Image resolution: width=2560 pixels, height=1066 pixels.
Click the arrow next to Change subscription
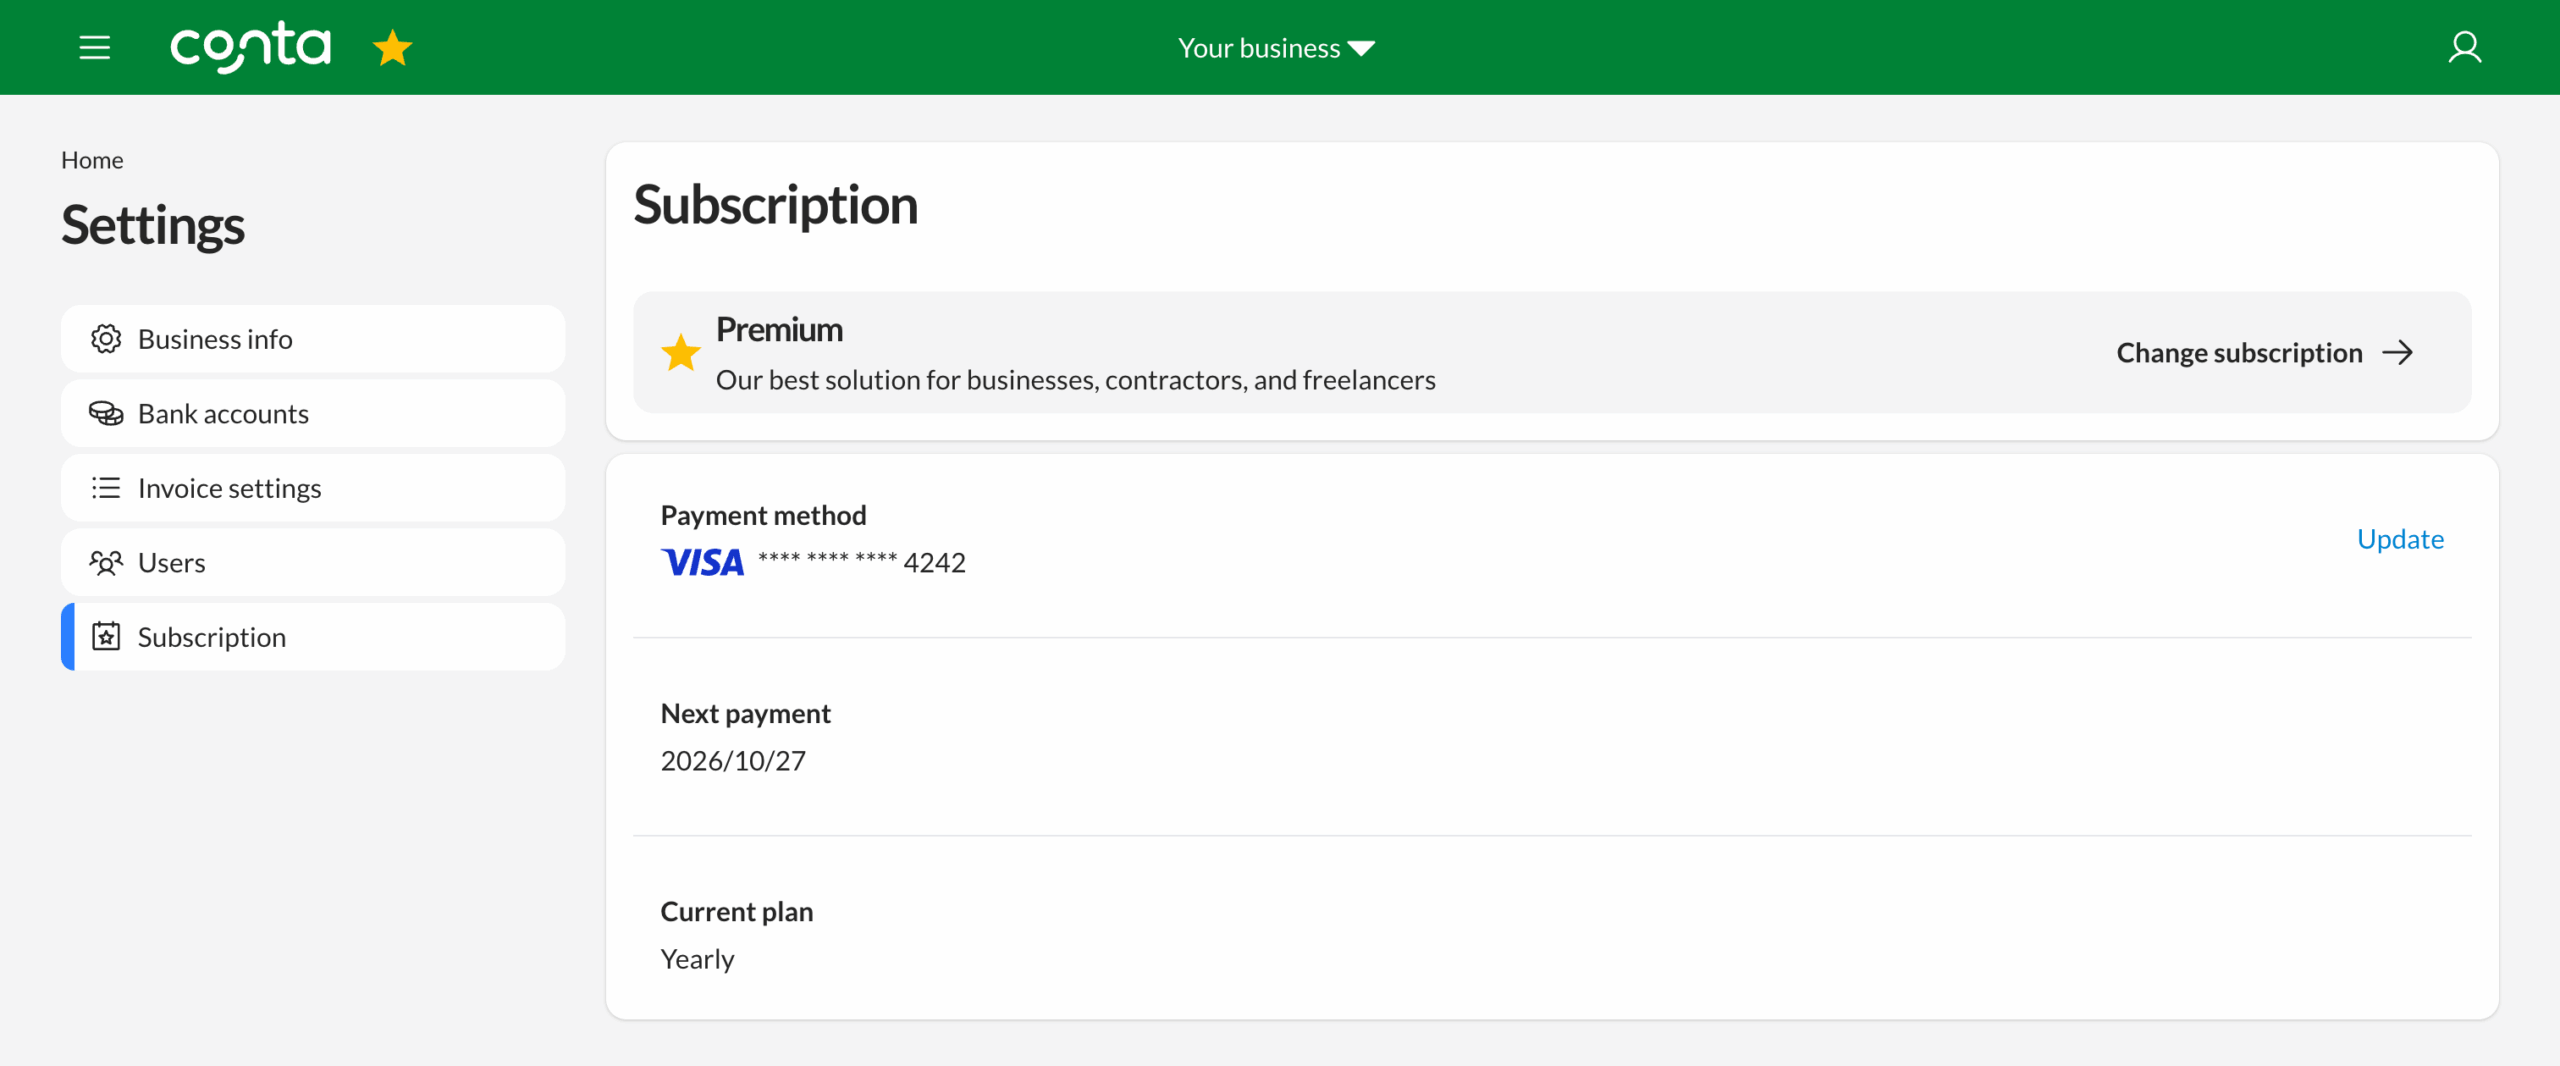click(x=2398, y=353)
